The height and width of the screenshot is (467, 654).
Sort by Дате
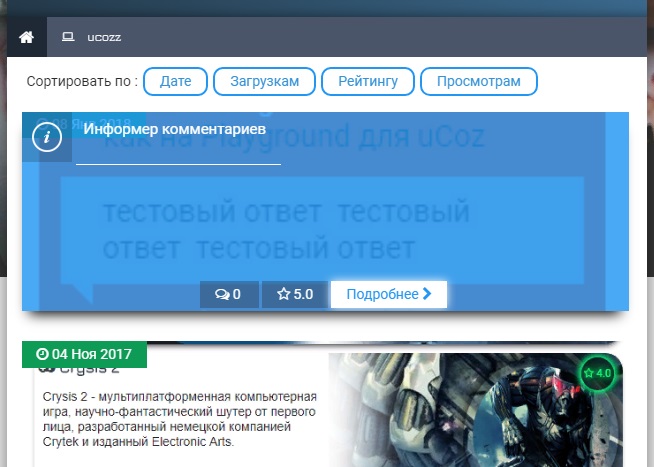pos(175,81)
